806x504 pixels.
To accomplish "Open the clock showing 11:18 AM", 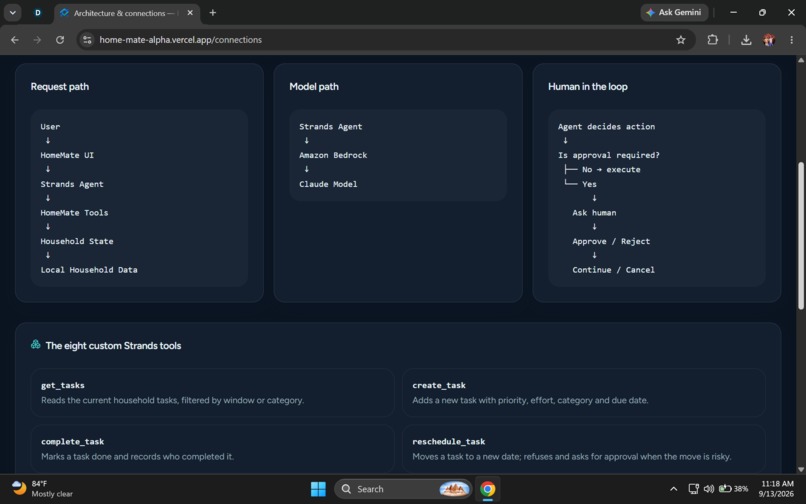I will pos(777,489).
